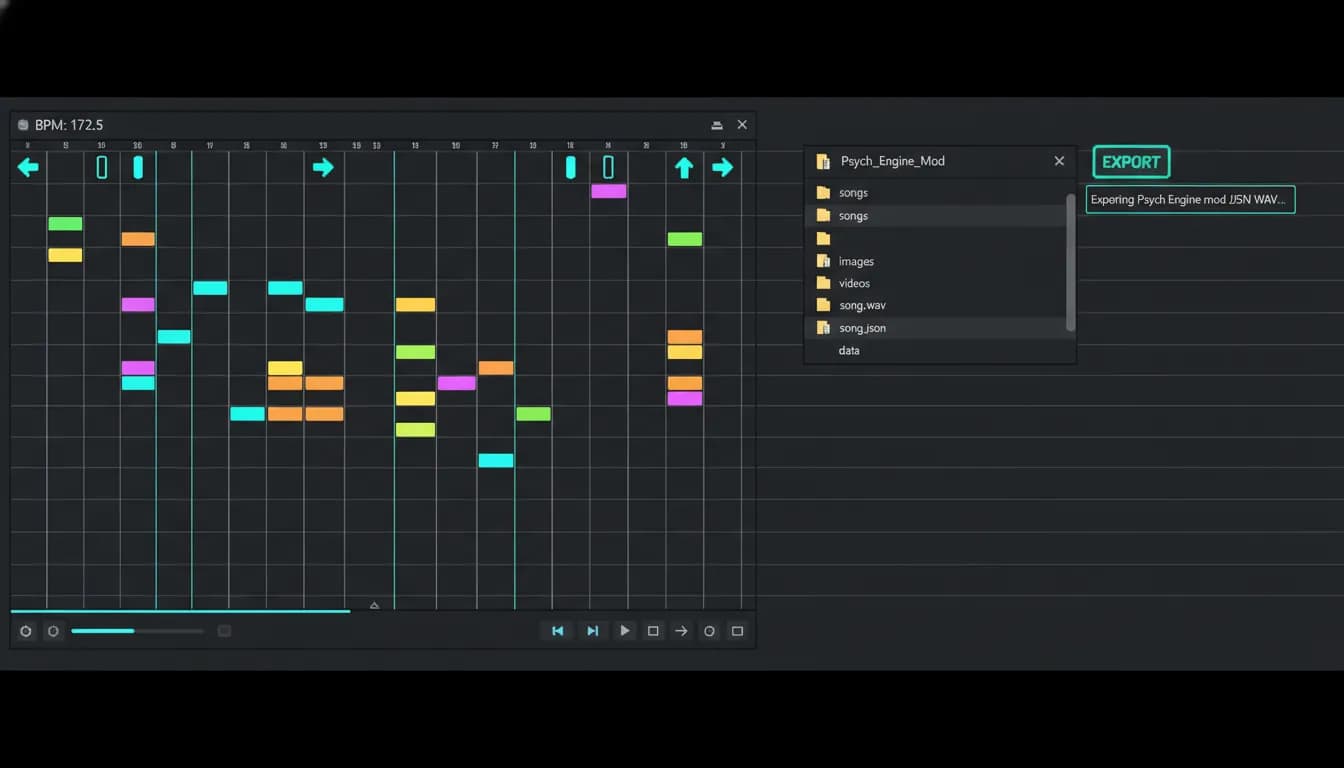
Task: Click the song.wav row's folder icon
Action: (x=823, y=305)
